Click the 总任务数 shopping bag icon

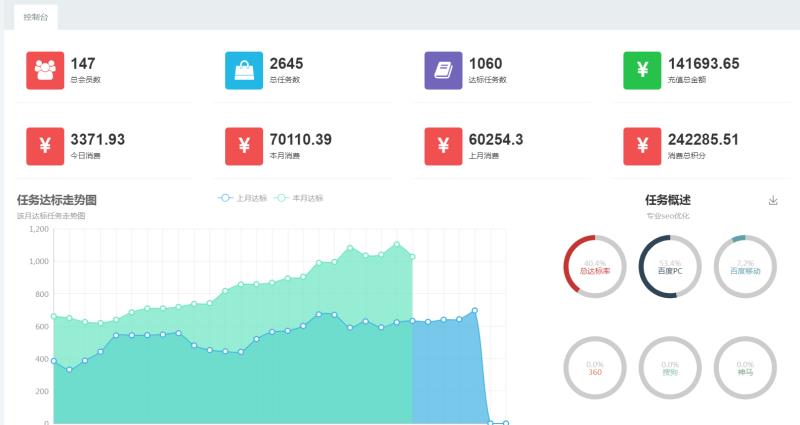244,70
